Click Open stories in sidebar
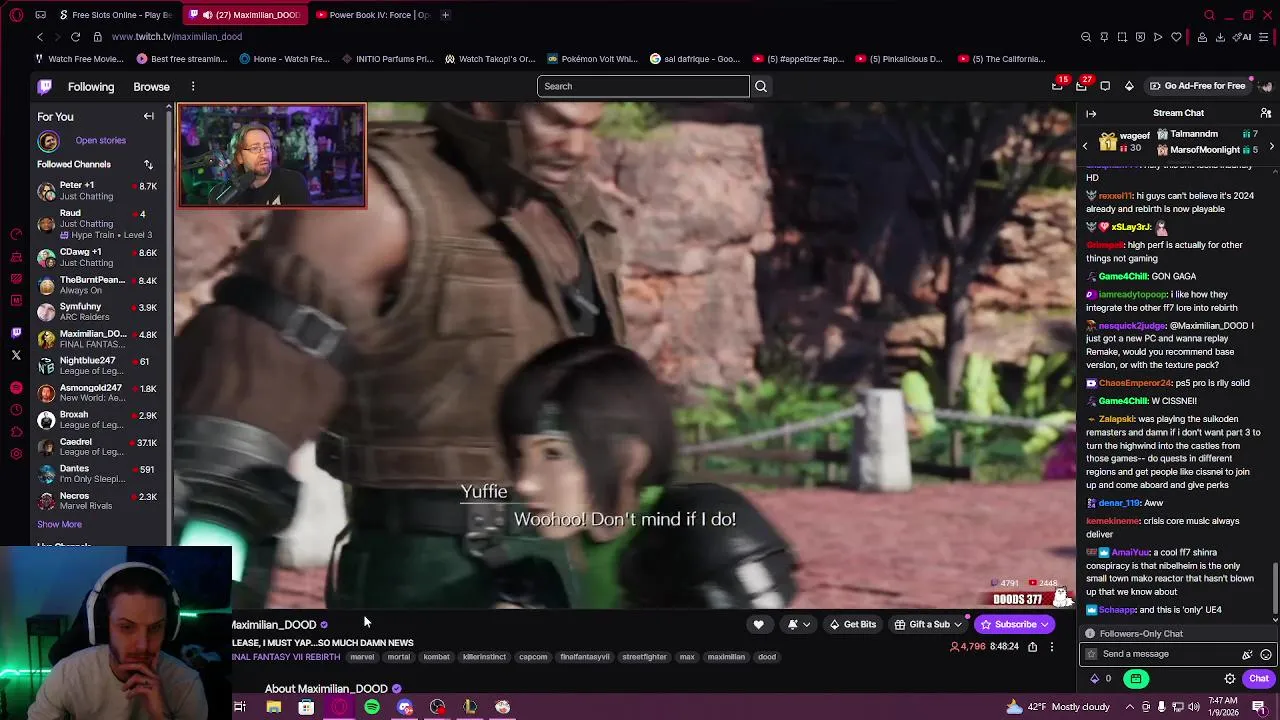1280x720 pixels. tap(100, 141)
